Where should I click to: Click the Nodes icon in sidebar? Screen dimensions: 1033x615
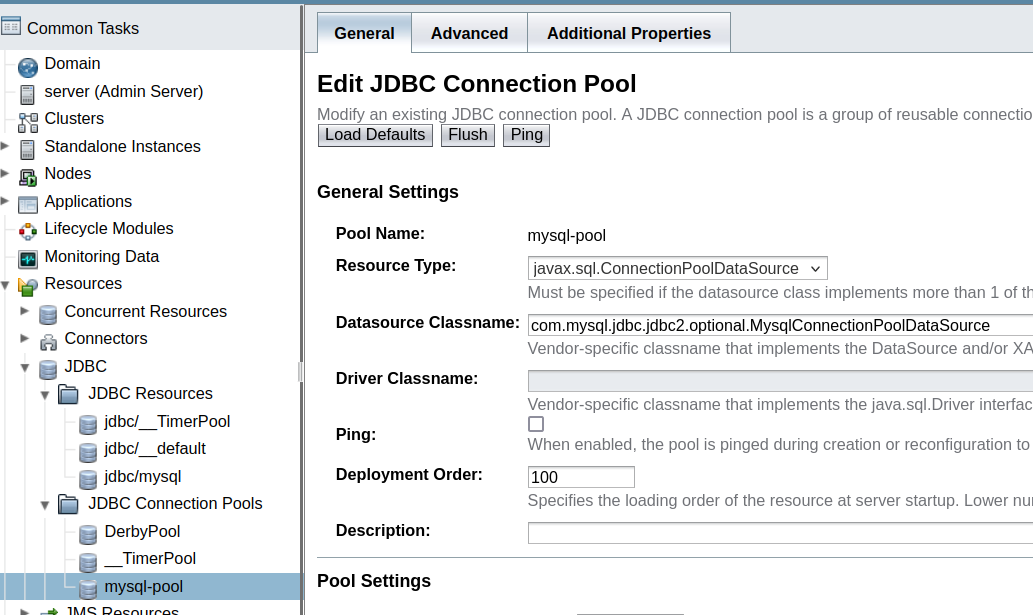coord(28,175)
